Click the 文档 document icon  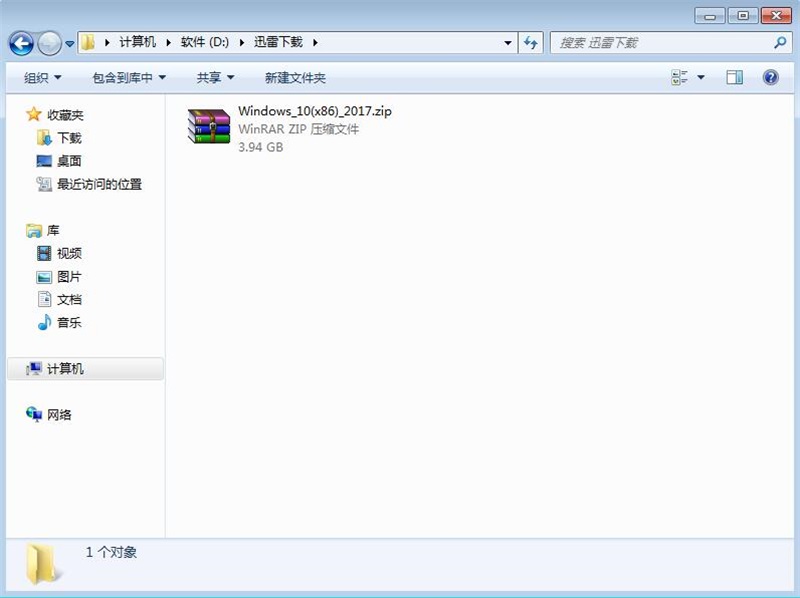click(x=44, y=299)
